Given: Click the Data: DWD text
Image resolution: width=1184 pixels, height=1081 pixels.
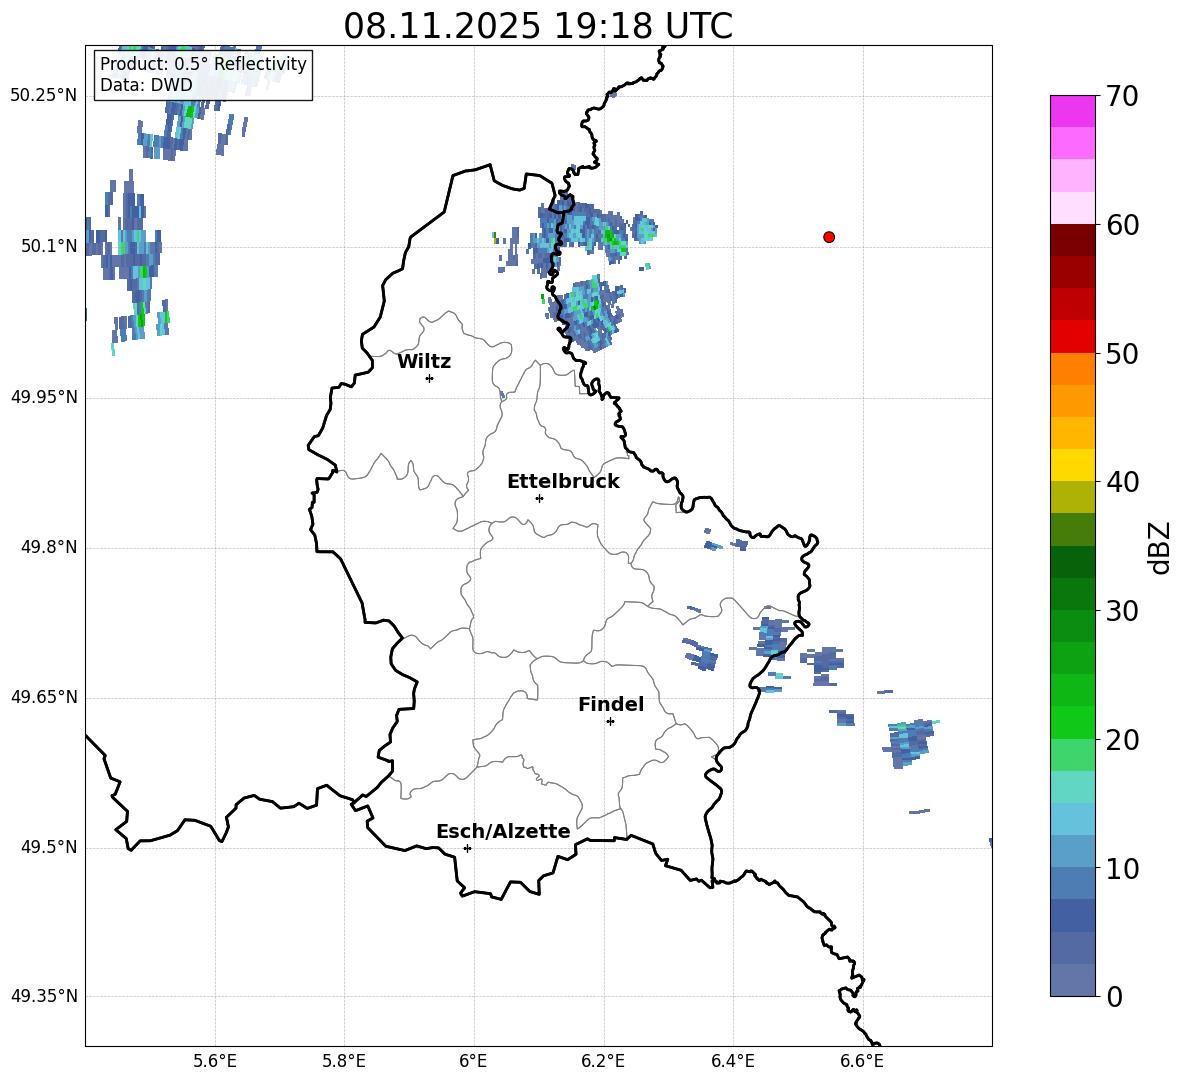Looking at the screenshot, I should pyautogui.click(x=146, y=85).
